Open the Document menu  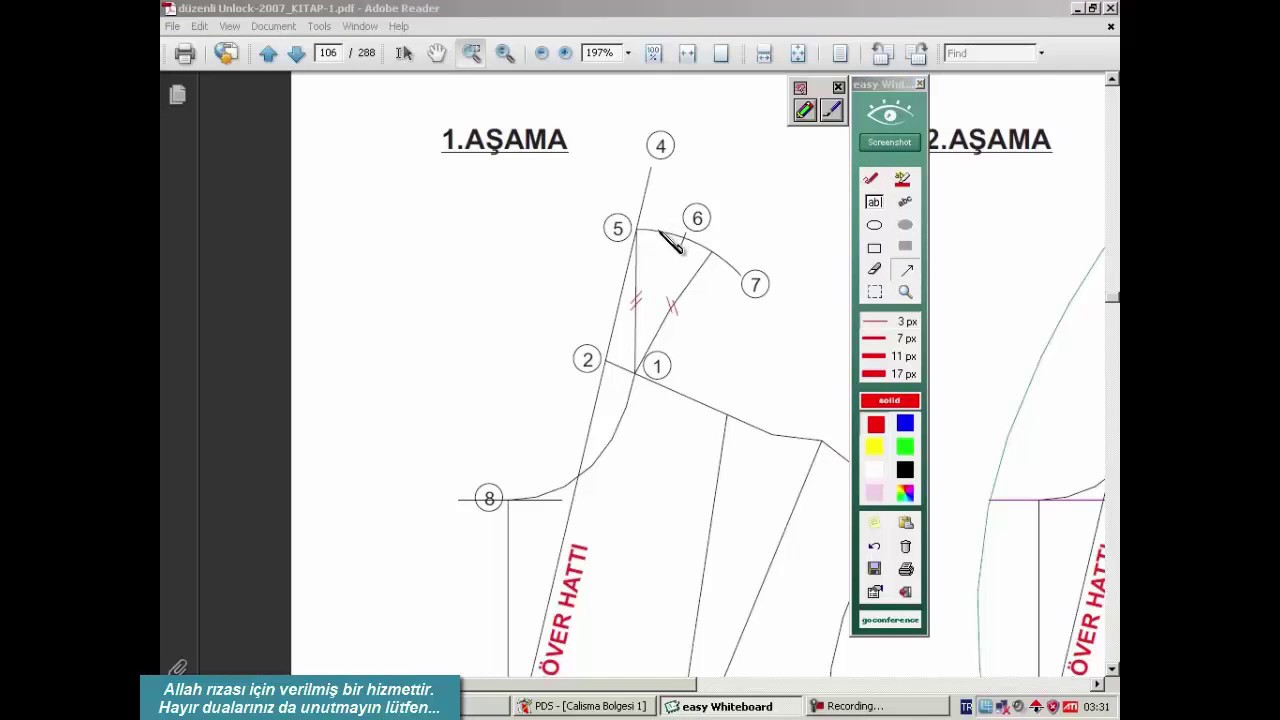[x=273, y=26]
